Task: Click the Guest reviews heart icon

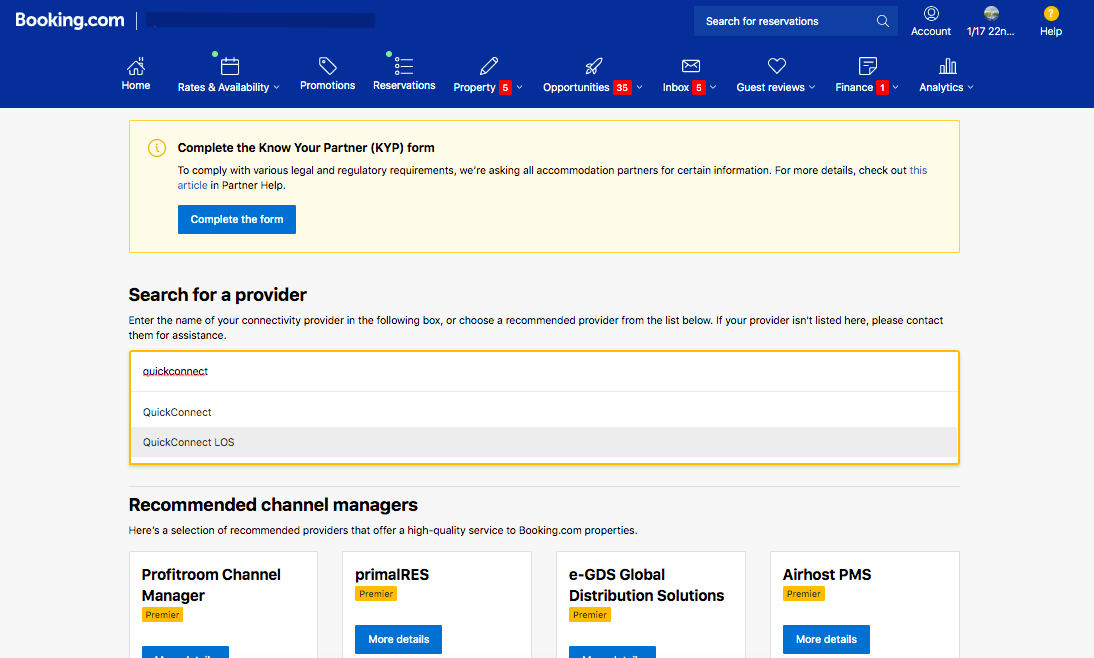Action: coord(777,66)
